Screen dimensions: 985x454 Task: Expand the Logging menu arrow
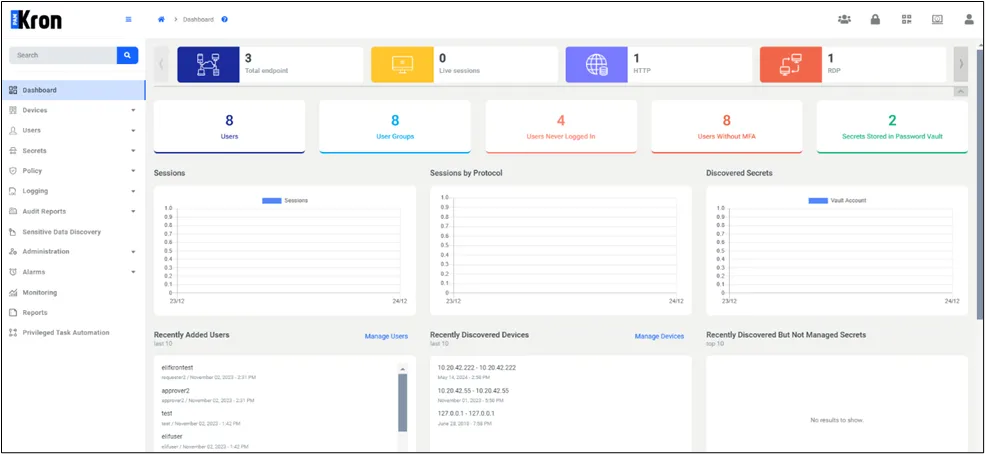coord(133,191)
